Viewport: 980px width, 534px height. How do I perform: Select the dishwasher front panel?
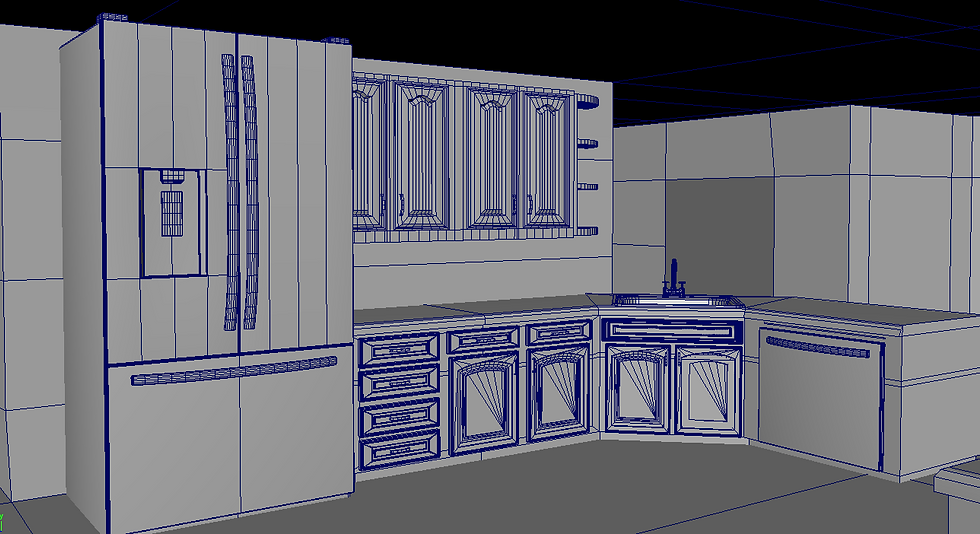[x=821, y=399]
